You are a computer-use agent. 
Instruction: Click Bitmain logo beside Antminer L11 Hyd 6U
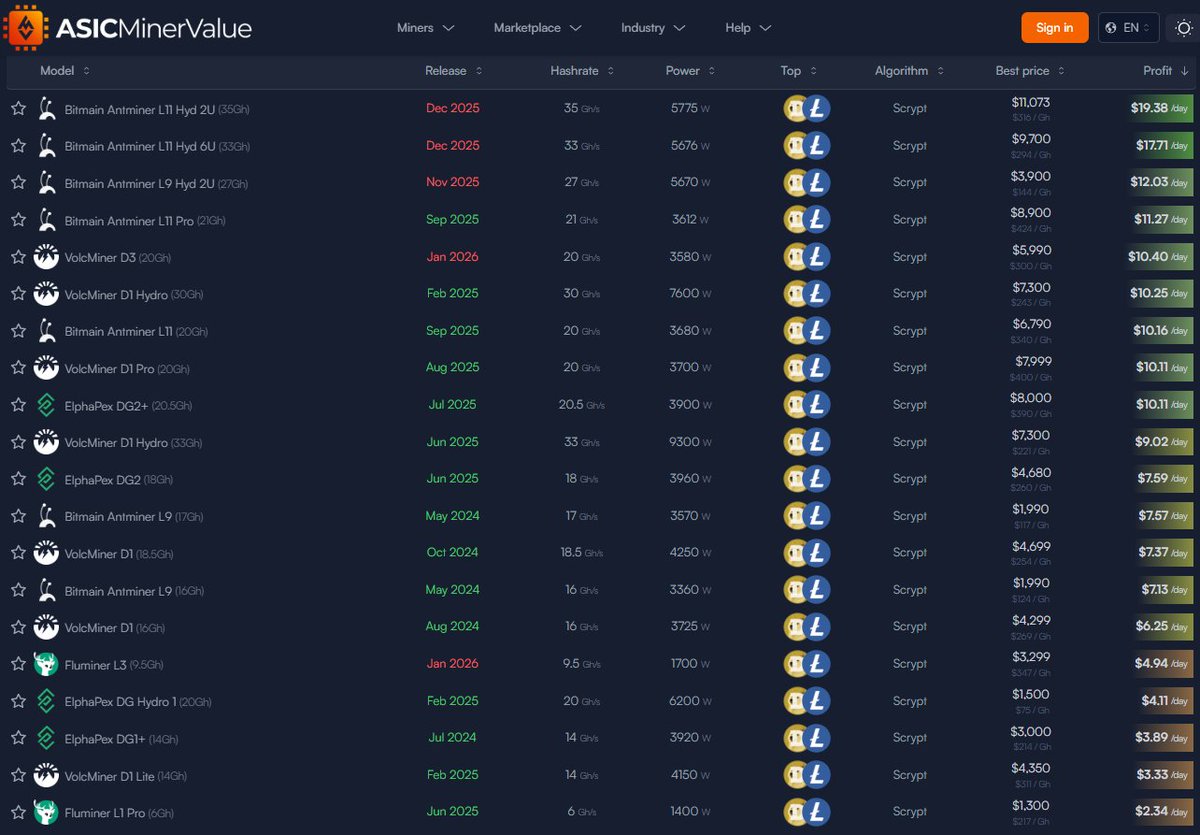point(46,146)
